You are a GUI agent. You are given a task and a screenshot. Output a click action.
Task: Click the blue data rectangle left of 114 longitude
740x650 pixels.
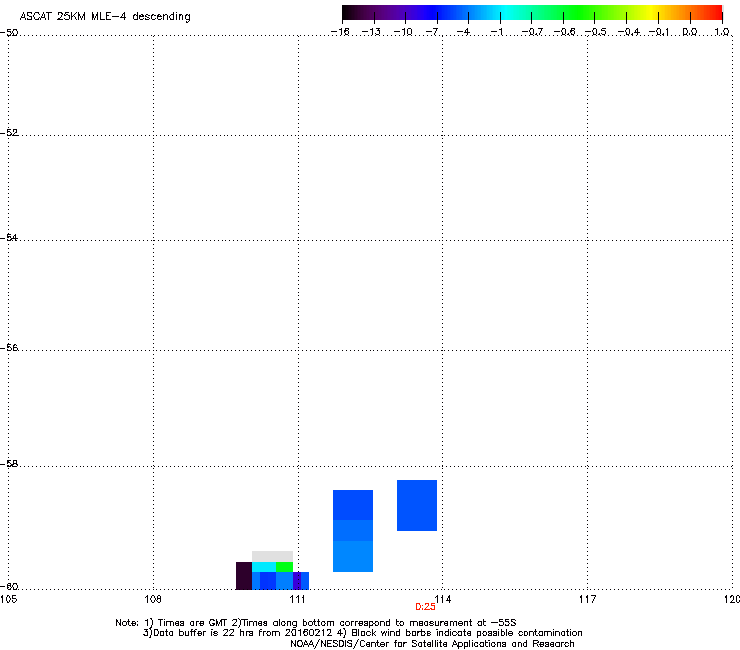pyautogui.click(x=417, y=506)
